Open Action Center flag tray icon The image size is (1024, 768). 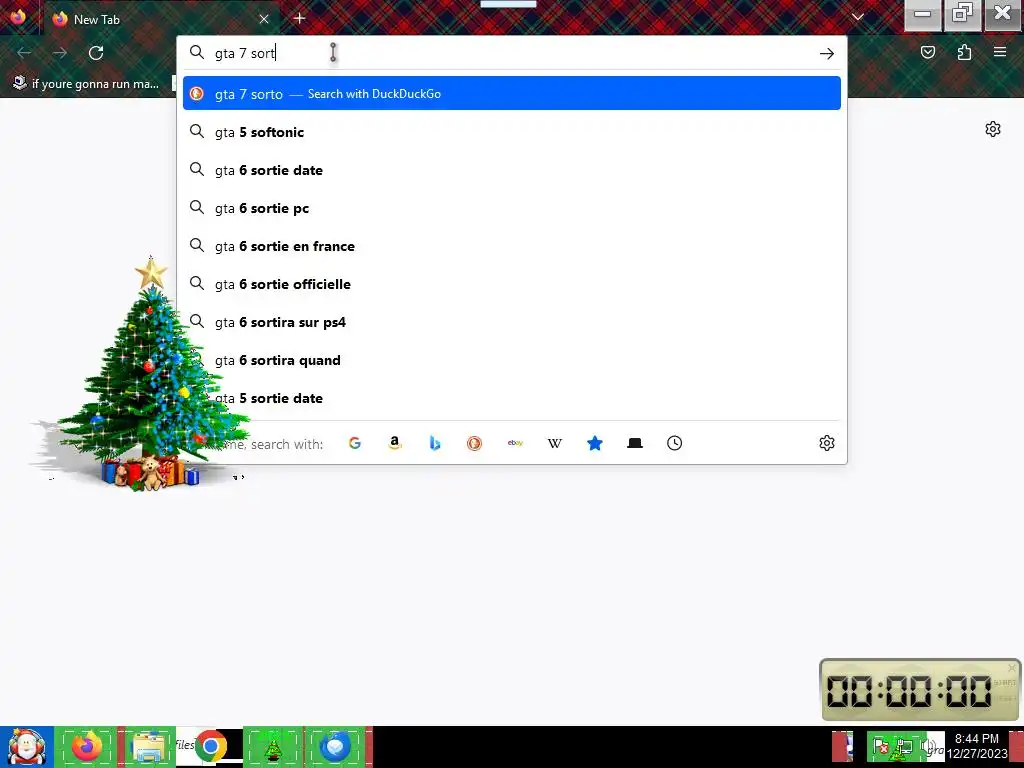point(881,746)
